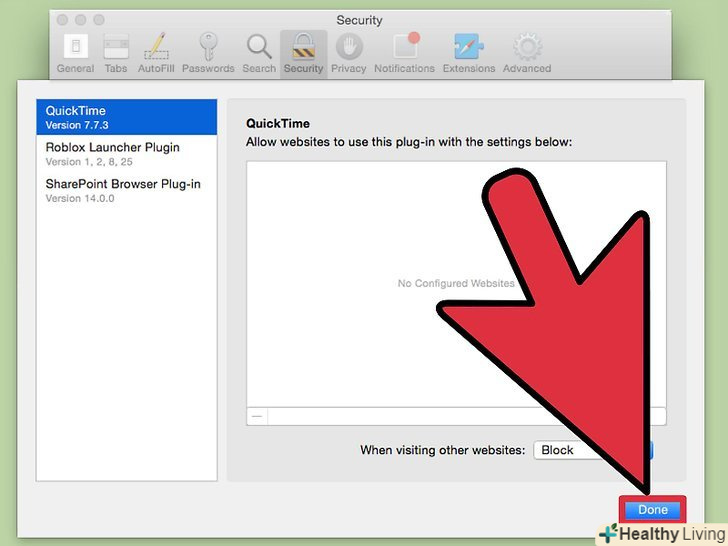Select Roblox Launcher Plugin in list

click(127, 154)
